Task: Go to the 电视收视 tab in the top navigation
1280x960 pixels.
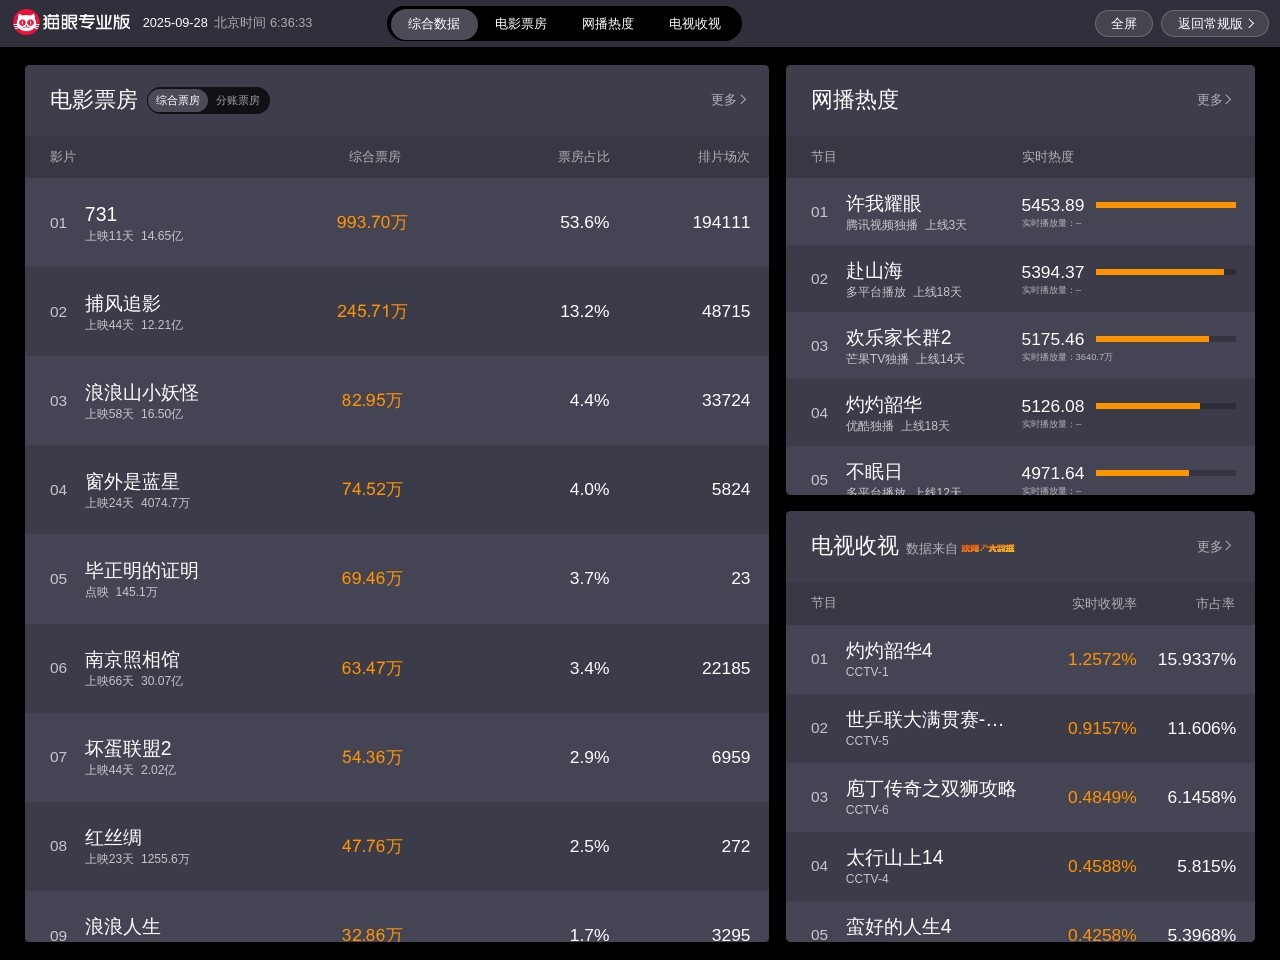Action: click(x=695, y=24)
